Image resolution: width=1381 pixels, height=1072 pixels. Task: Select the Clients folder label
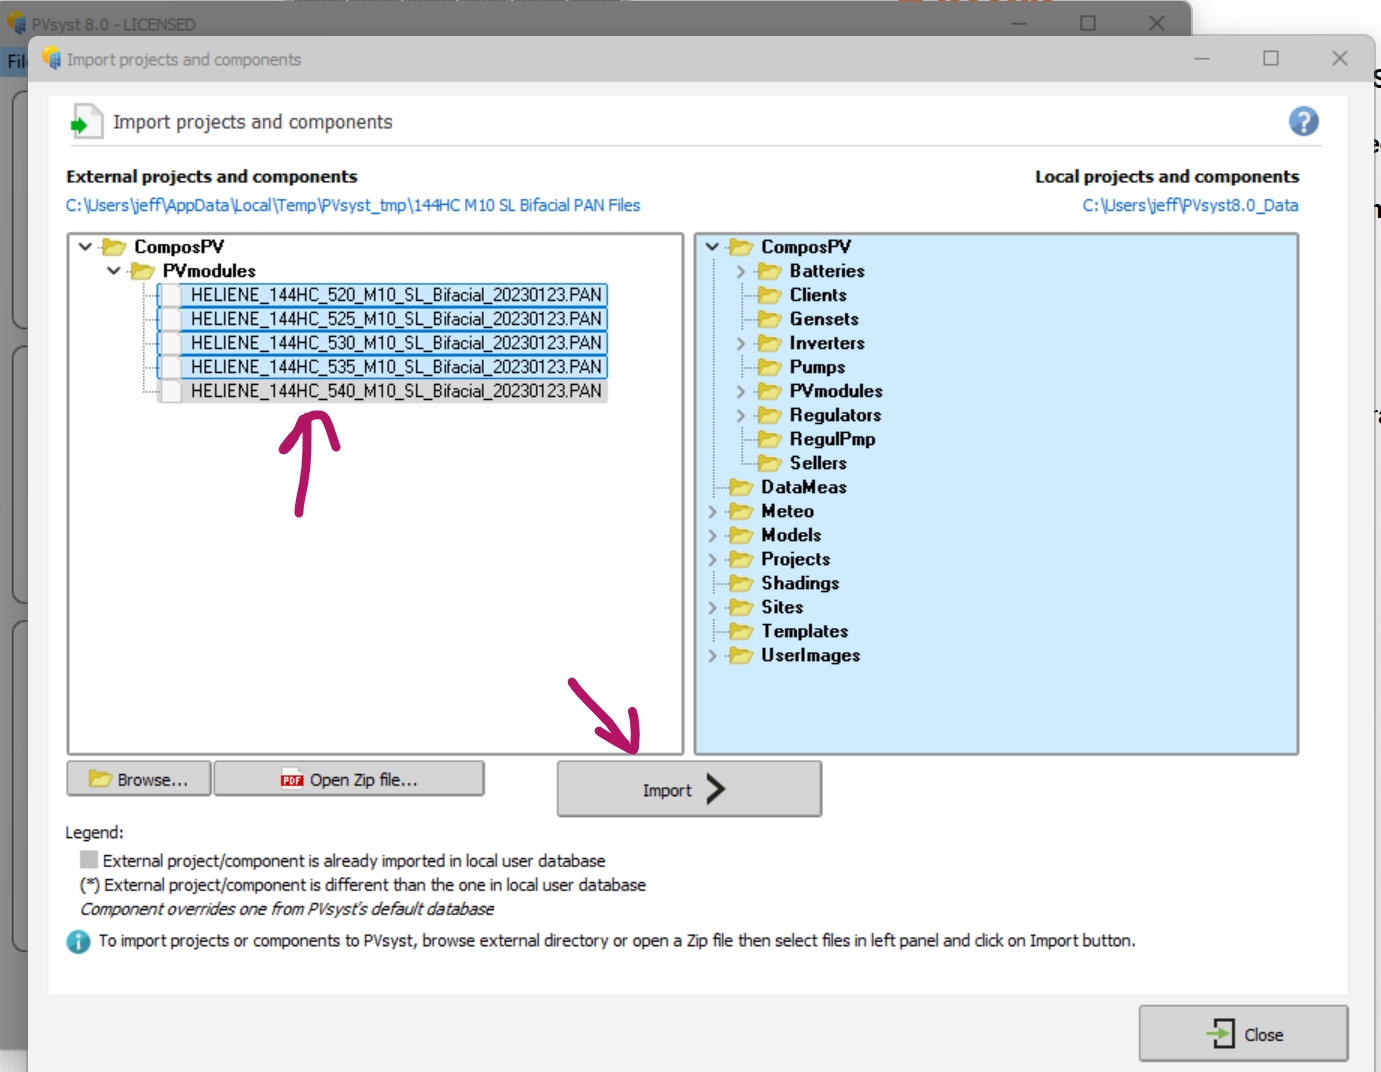pos(818,295)
